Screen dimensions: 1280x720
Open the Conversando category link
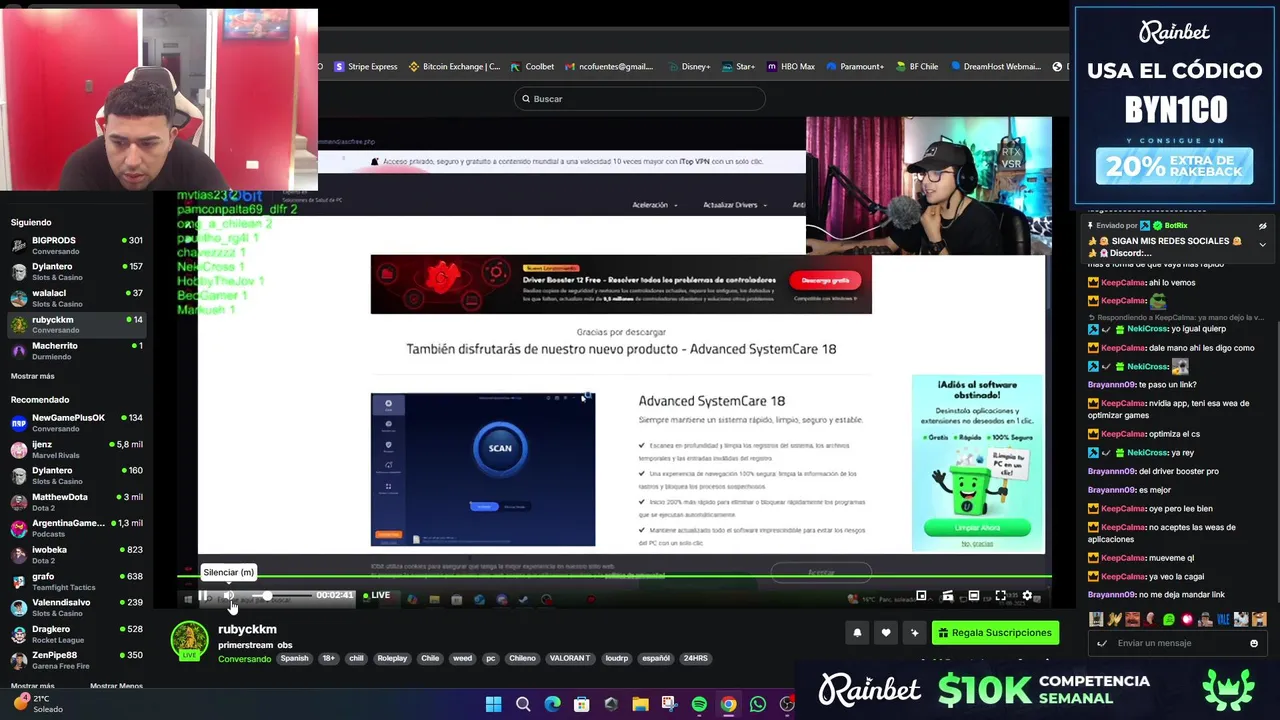pos(244,659)
